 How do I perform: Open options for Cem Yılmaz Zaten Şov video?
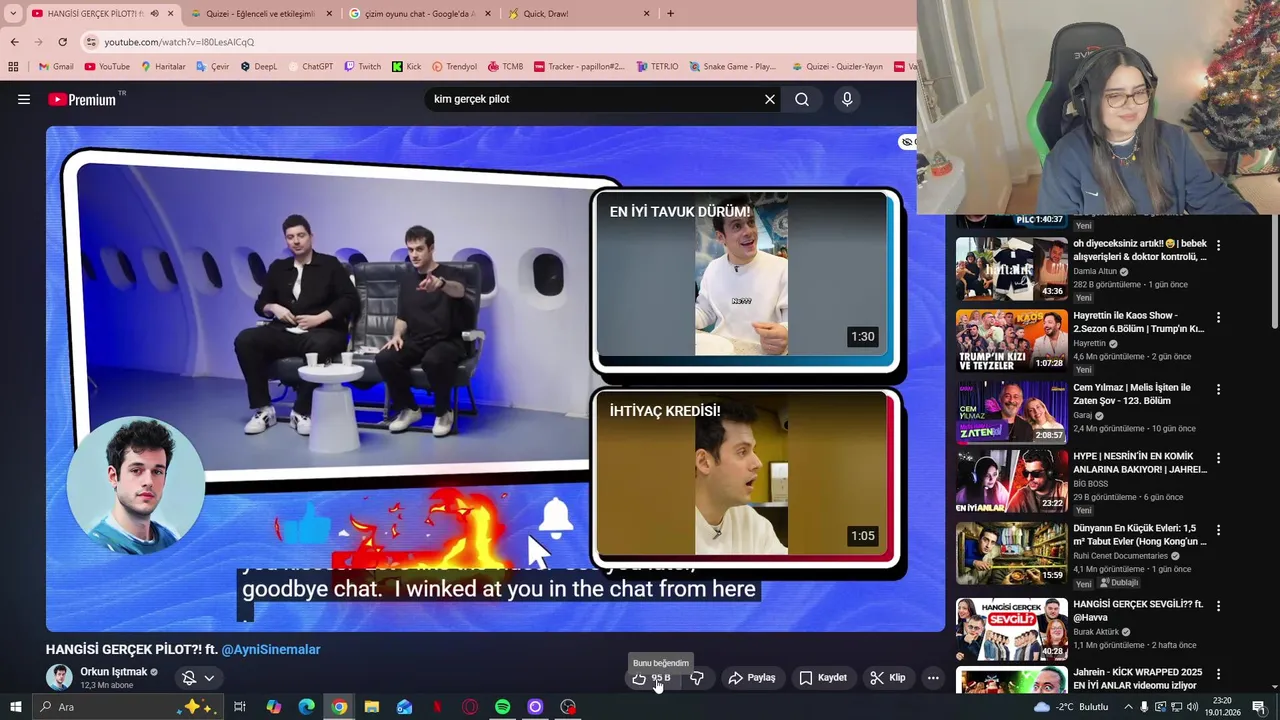tap(1218, 389)
